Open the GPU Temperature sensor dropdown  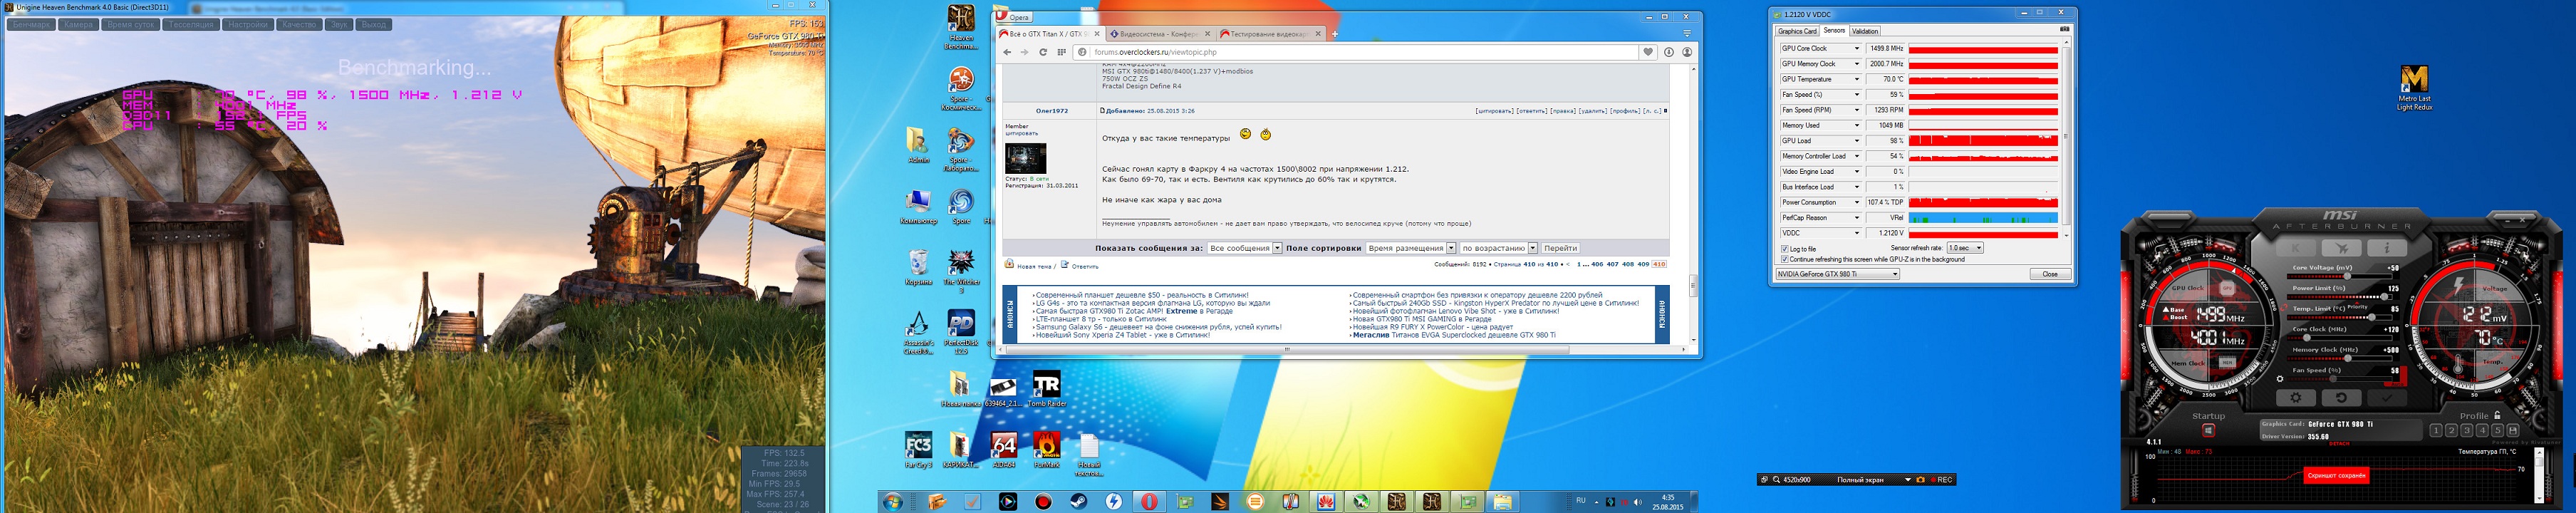click(x=1857, y=79)
